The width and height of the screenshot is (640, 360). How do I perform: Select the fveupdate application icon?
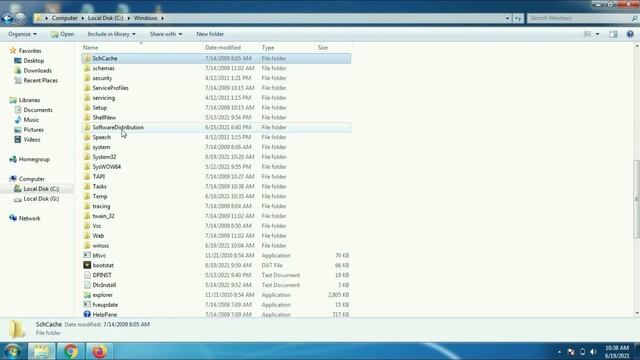[x=87, y=305]
